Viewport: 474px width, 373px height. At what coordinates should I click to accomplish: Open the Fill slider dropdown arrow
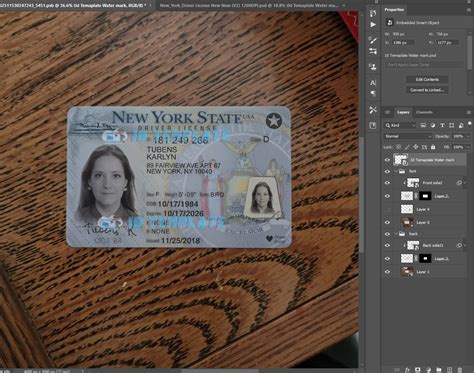point(468,147)
